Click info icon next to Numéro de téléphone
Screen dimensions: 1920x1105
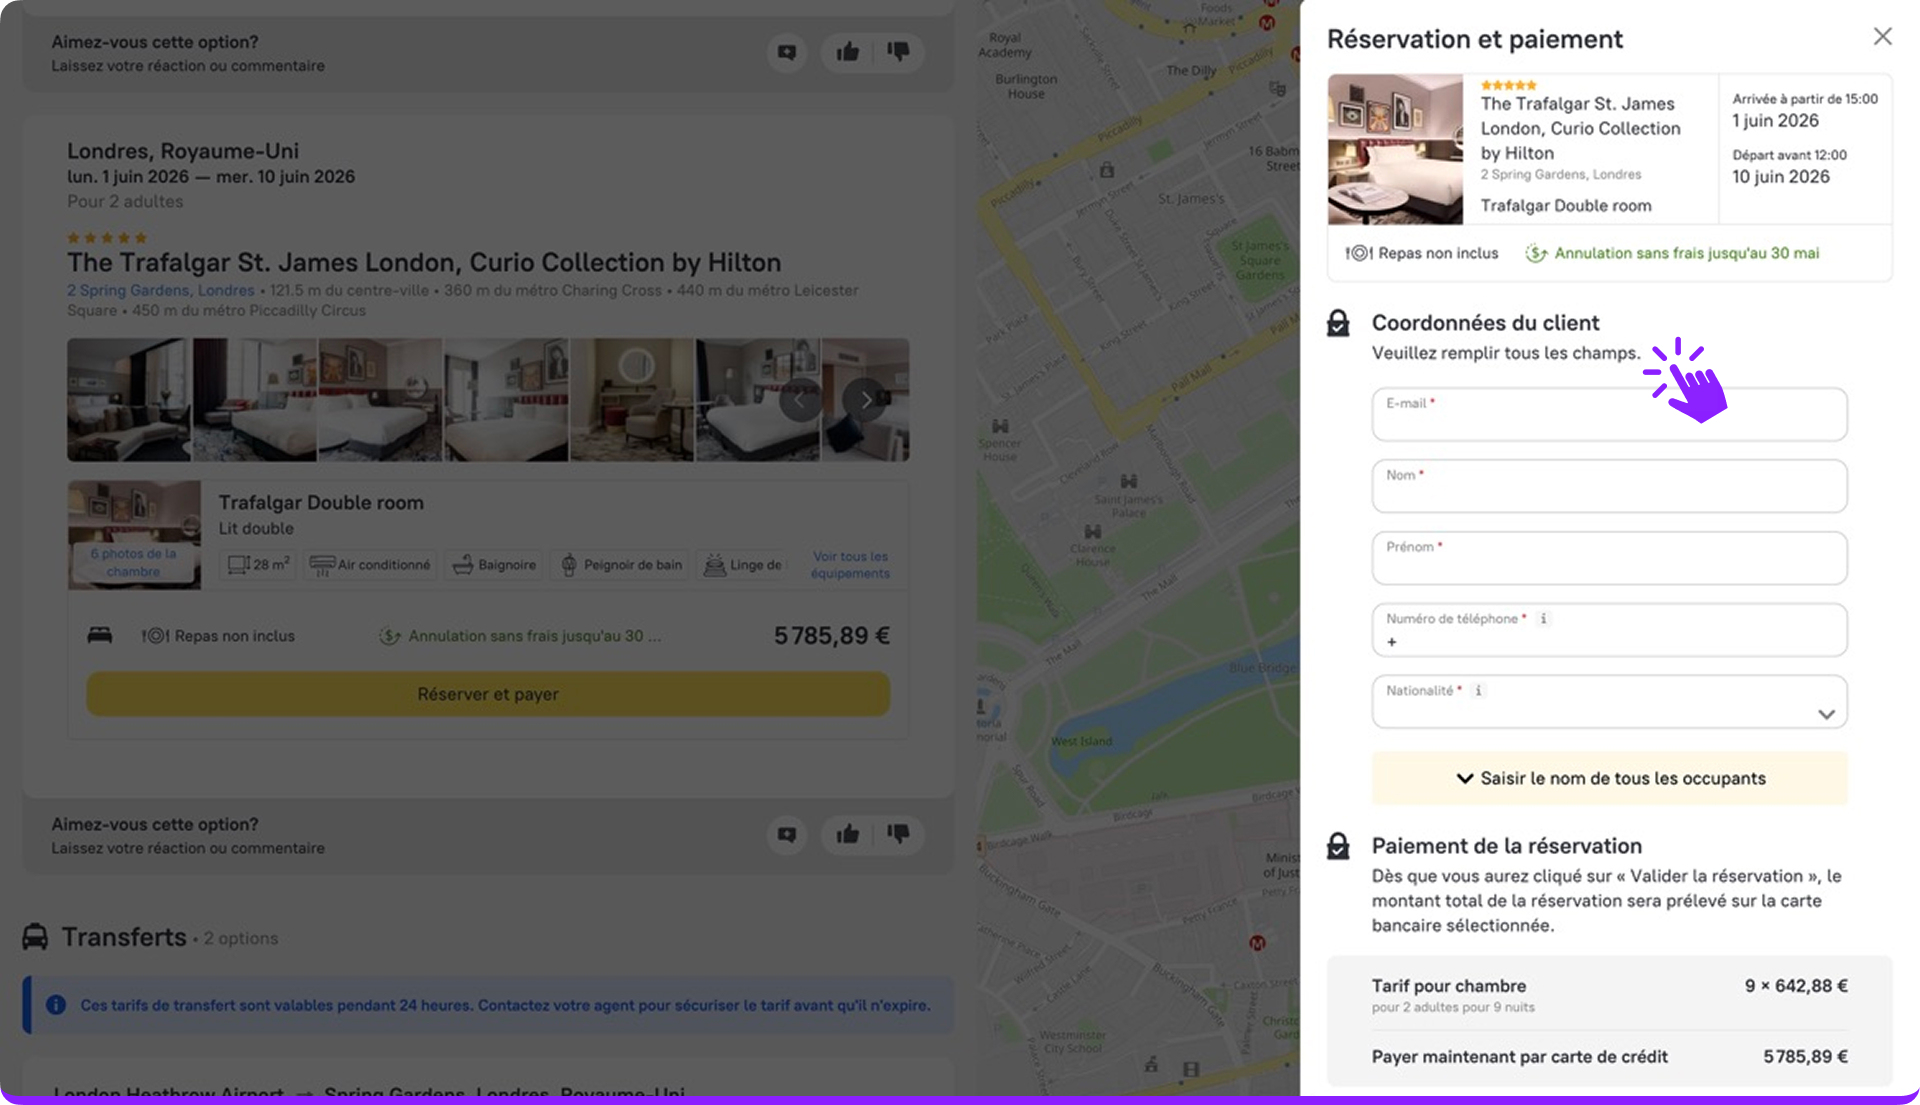point(1544,619)
